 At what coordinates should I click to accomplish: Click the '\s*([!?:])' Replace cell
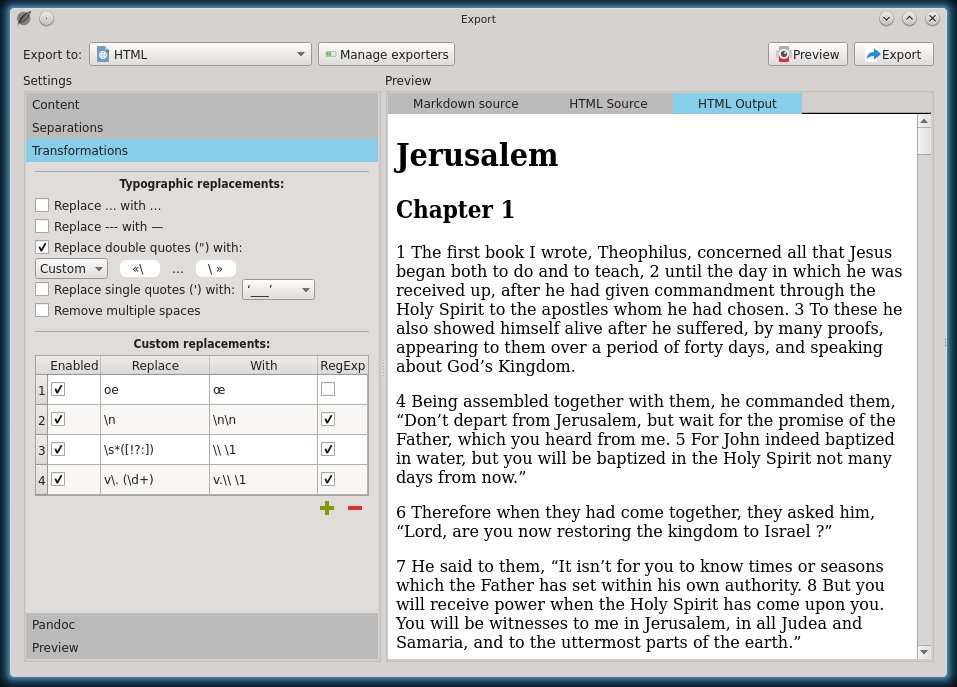[155, 449]
